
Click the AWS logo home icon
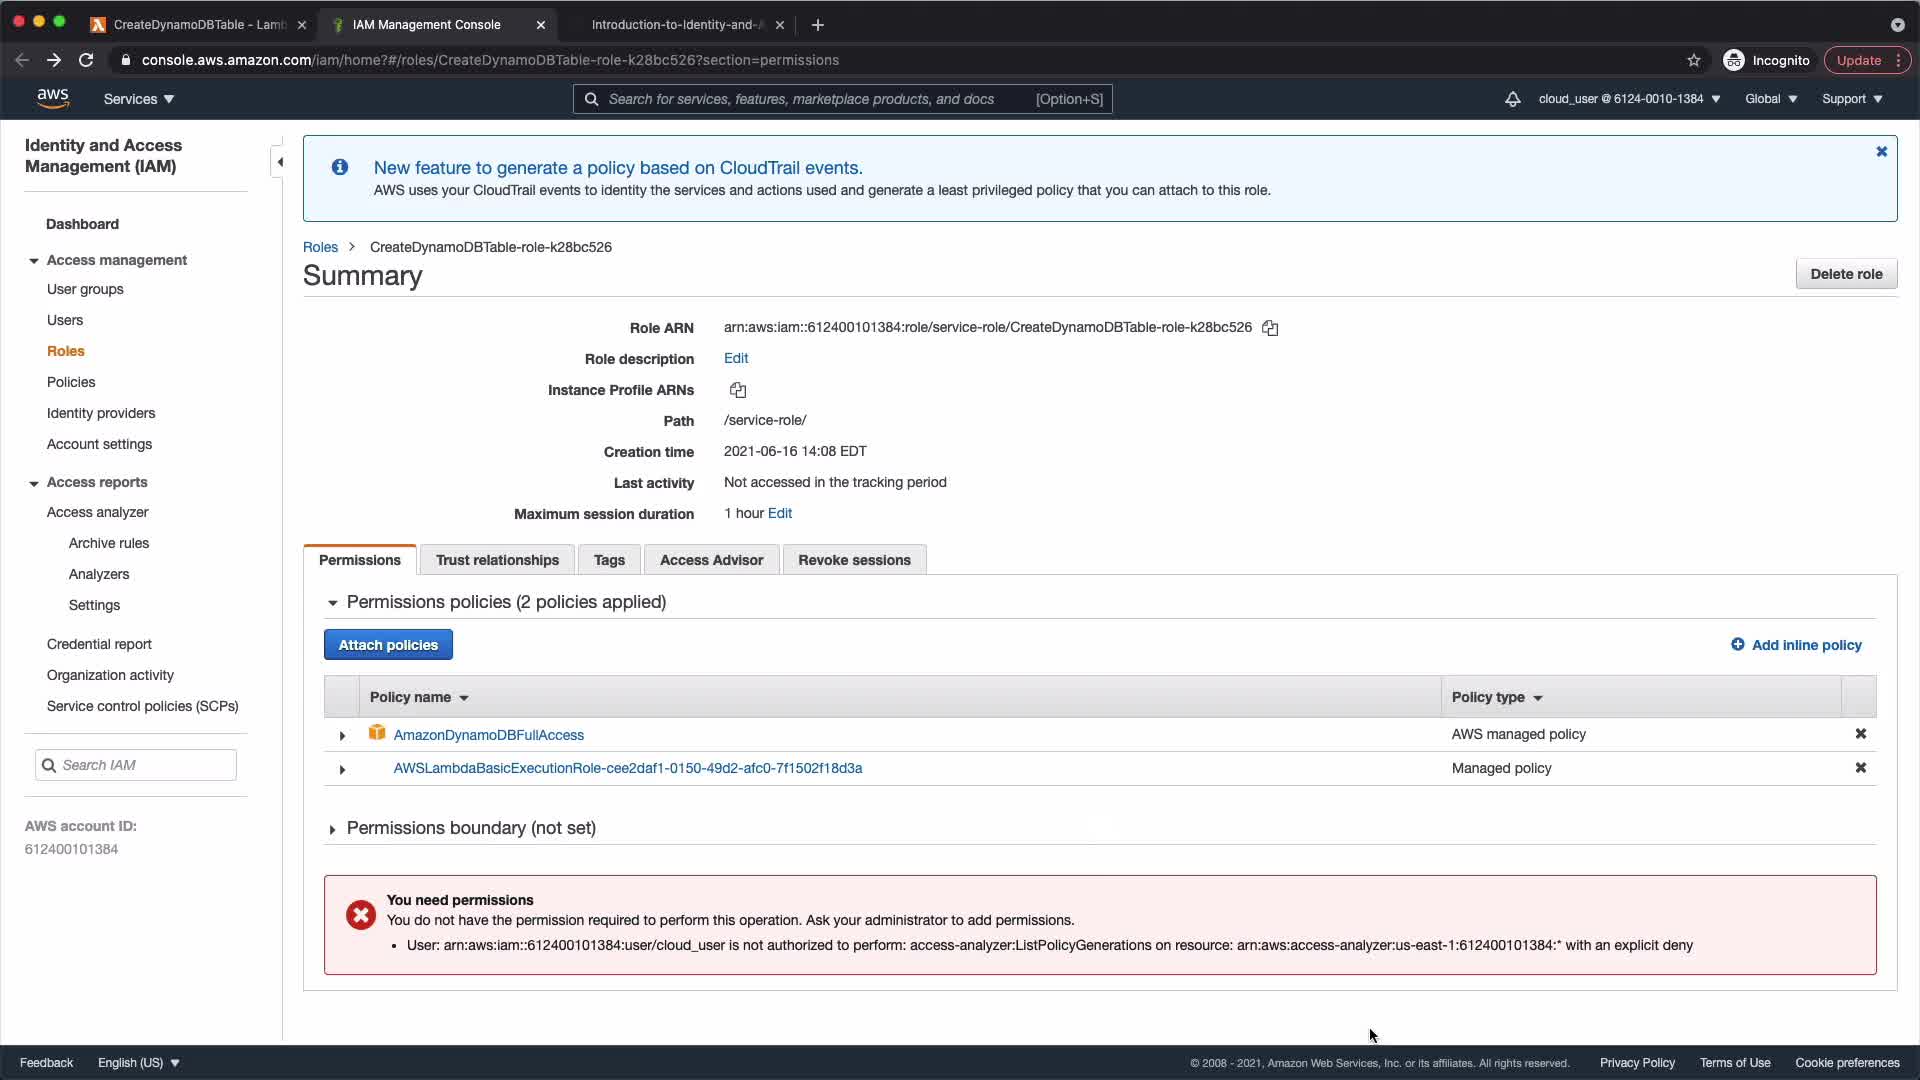pyautogui.click(x=53, y=98)
